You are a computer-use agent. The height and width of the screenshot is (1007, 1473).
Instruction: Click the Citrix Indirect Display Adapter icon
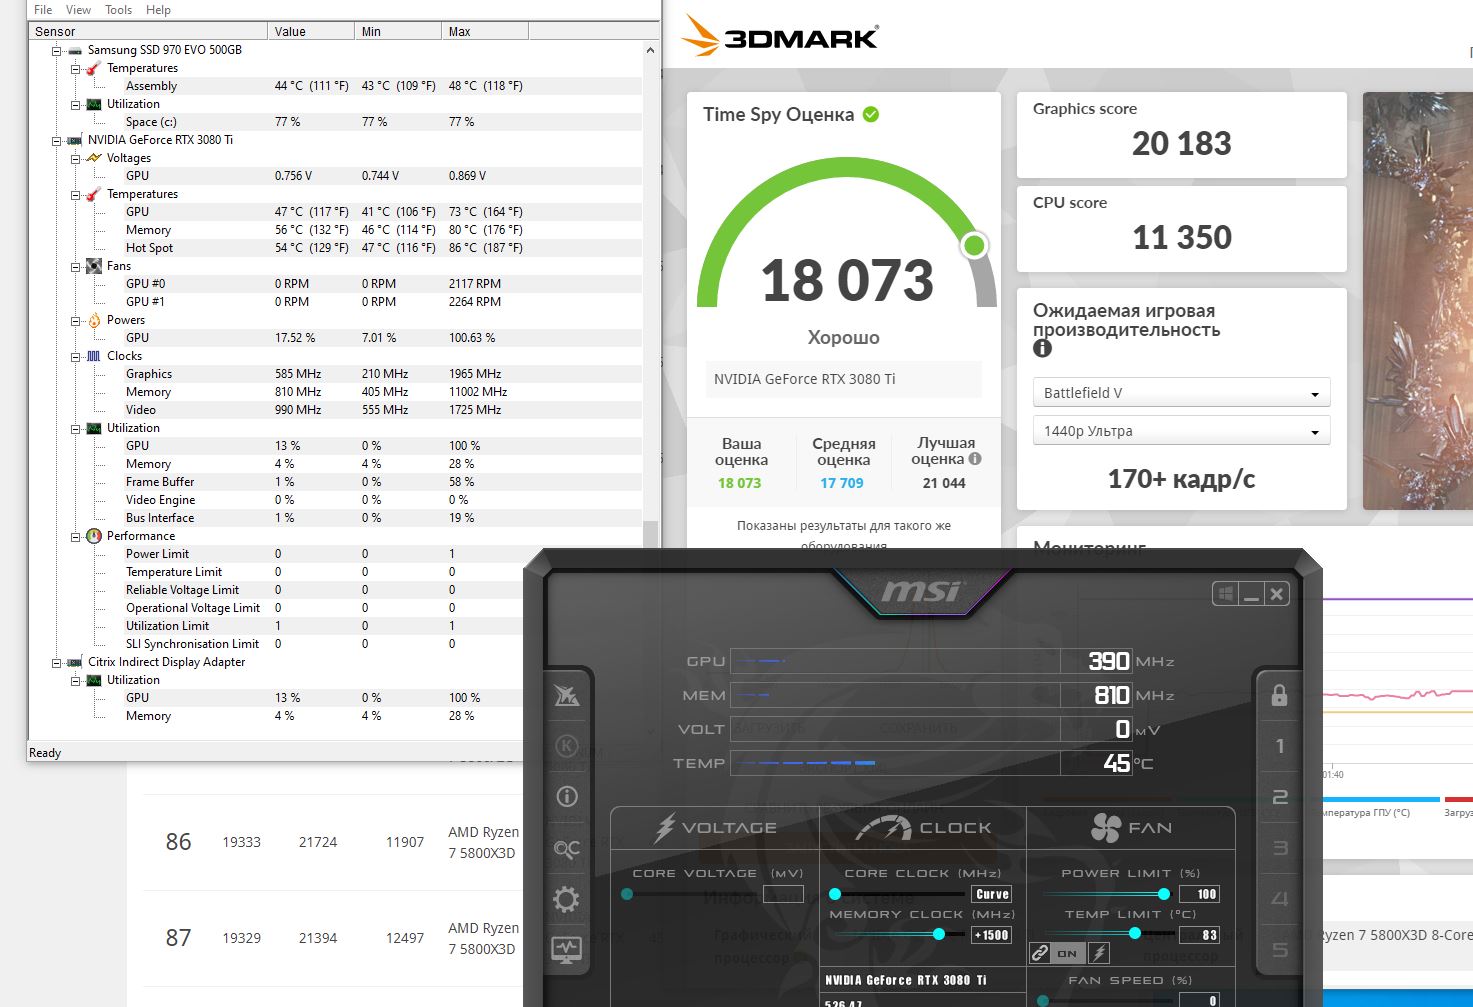[x=75, y=662]
